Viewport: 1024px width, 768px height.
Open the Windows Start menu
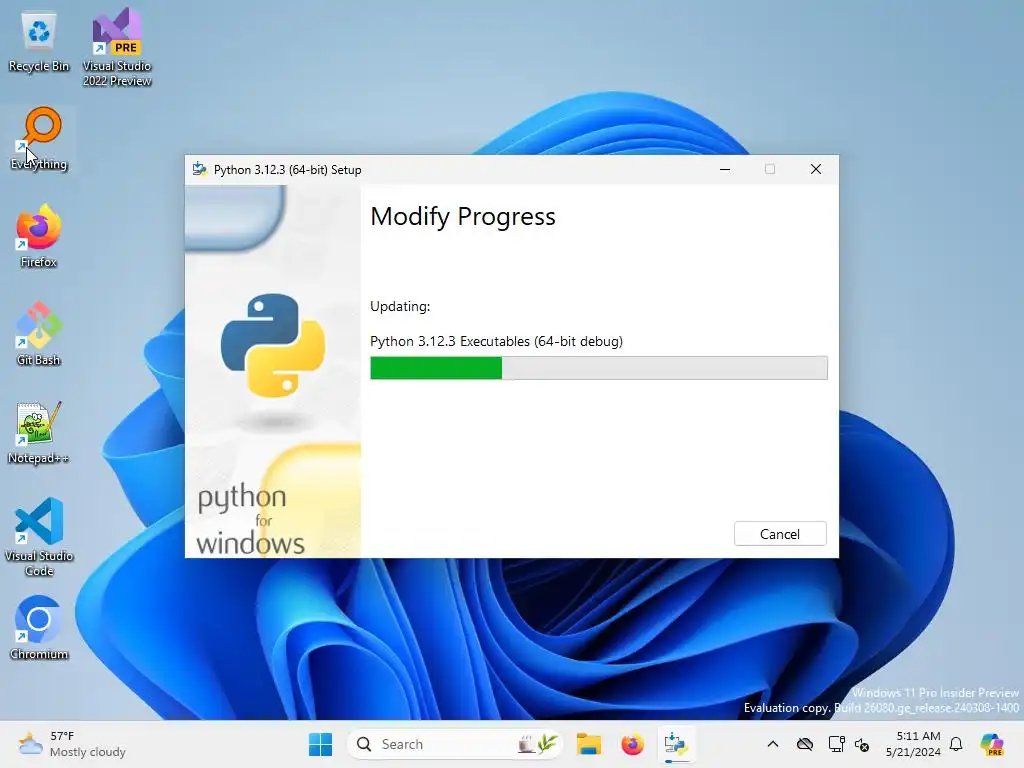click(x=320, y=744)
